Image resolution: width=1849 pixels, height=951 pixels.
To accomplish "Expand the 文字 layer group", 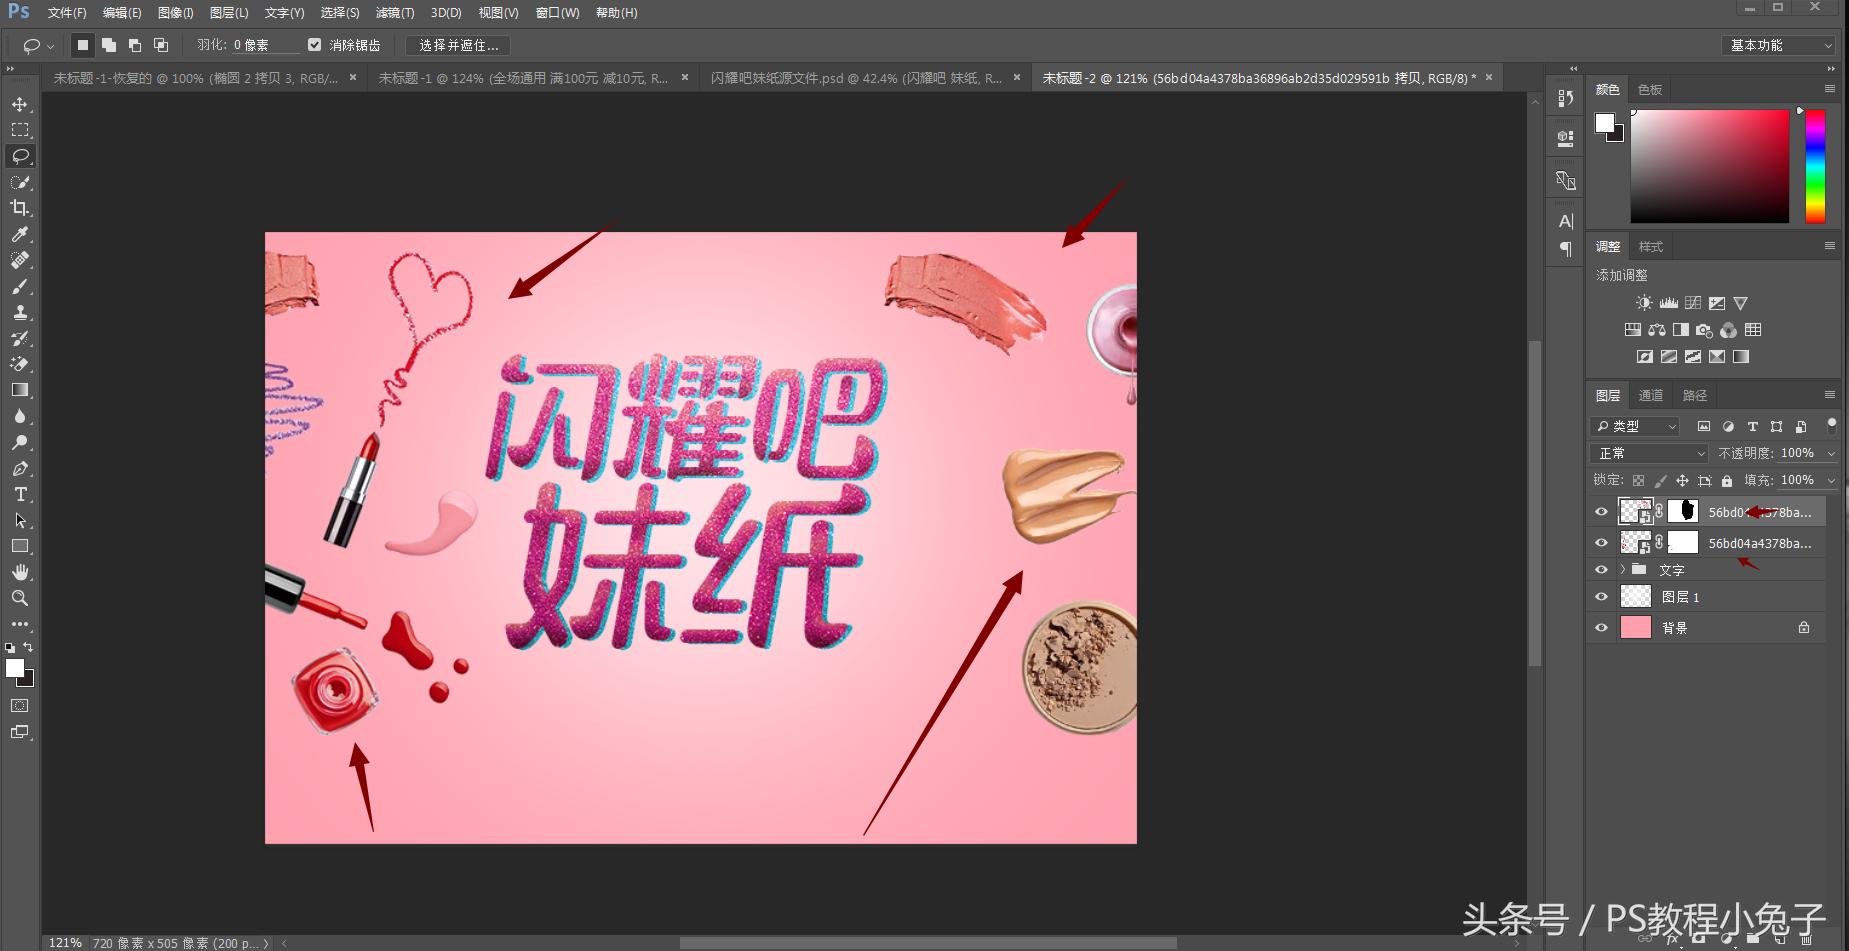I will click(1622, 569).
